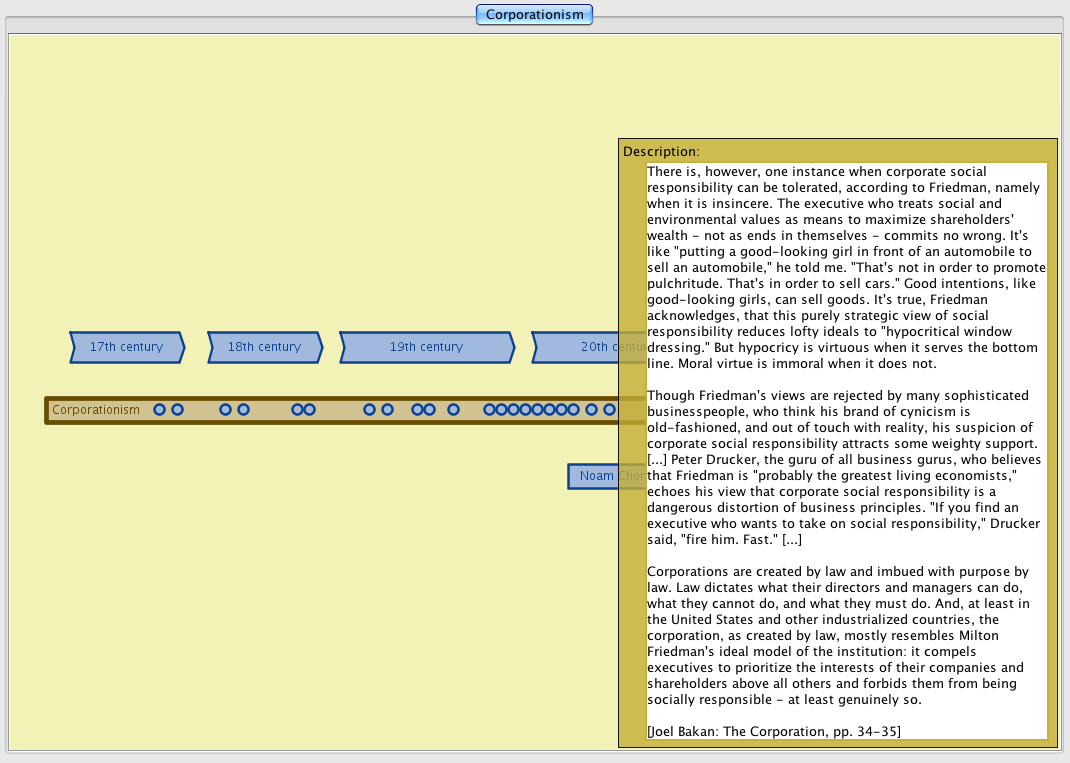Select the 17th century era marker
This screenshot has width=1070, height=763.
(127, 347)
